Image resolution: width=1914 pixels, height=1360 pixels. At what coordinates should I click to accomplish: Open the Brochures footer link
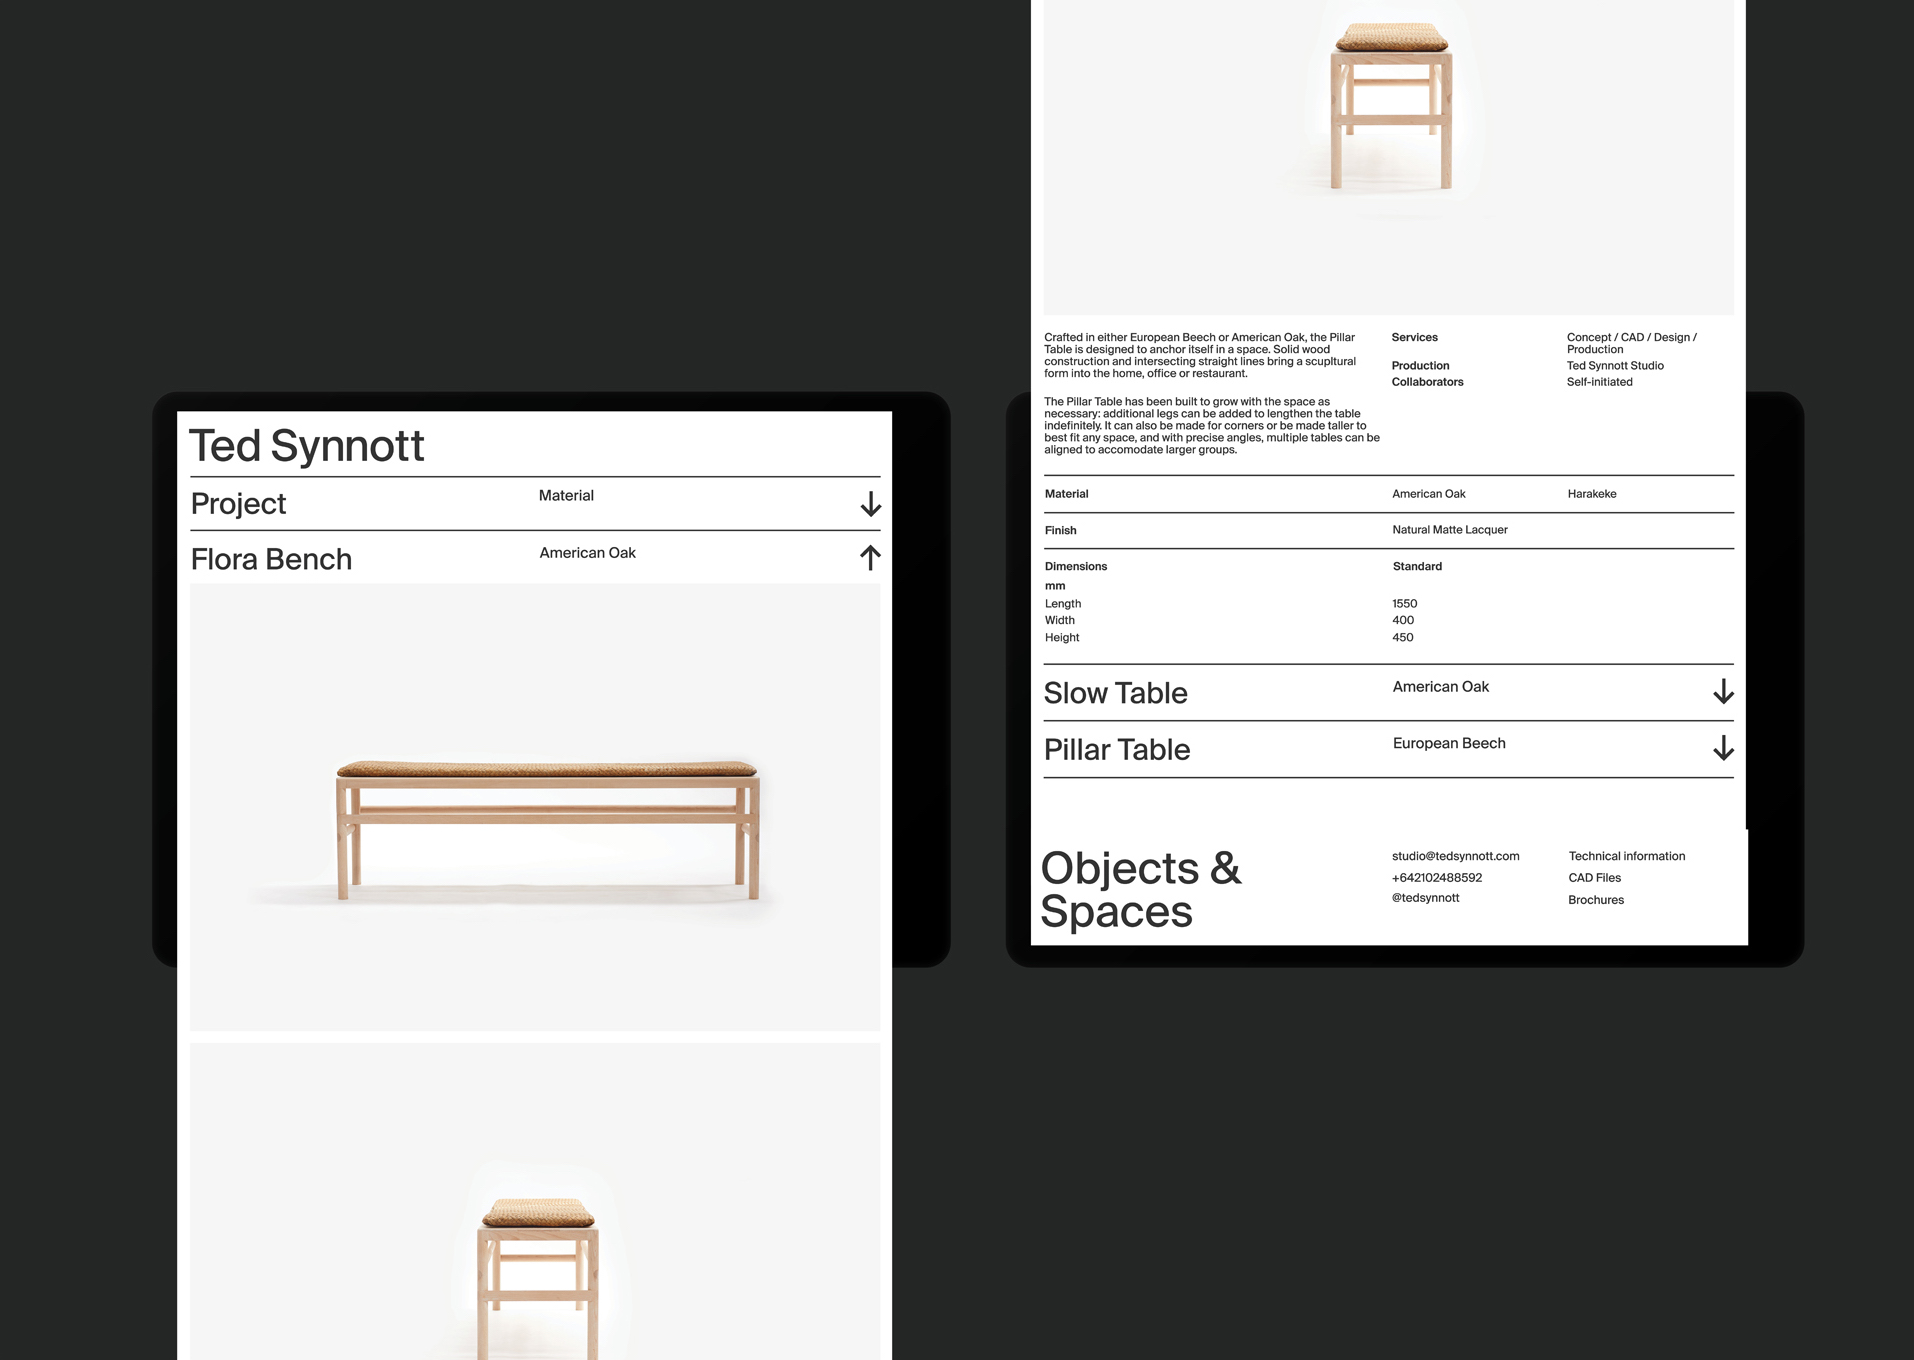(1595, 900)
